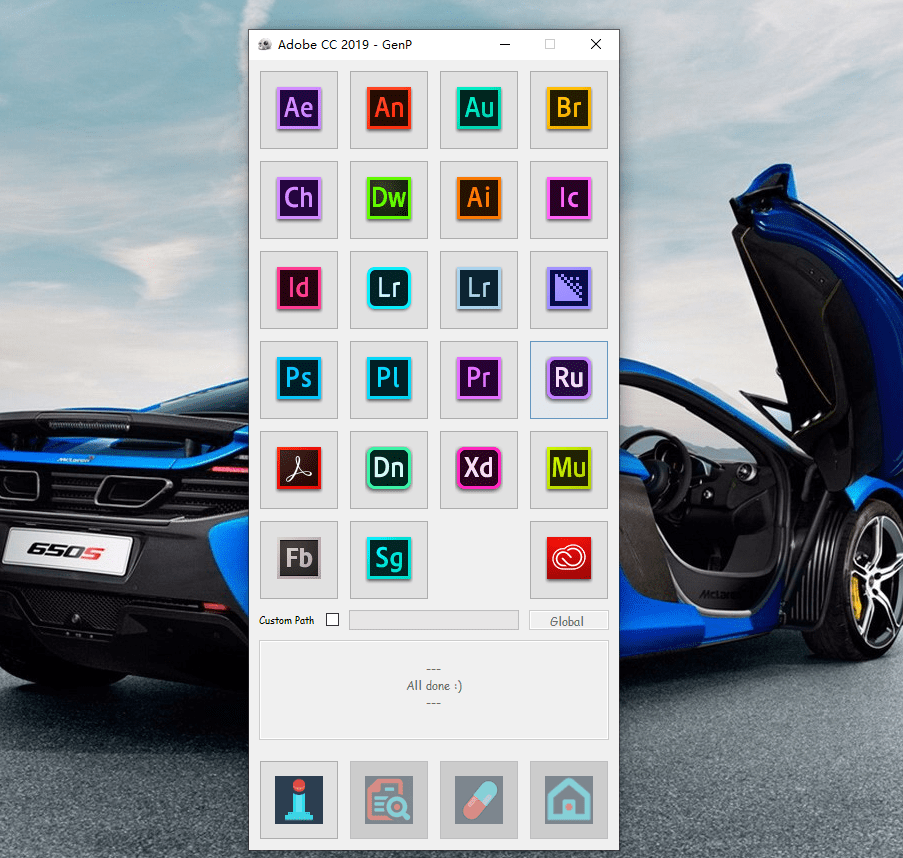This screenshot has height=858, width=903.
Task: Click the Bridge (Br) icon
Action: pos(568,109)
